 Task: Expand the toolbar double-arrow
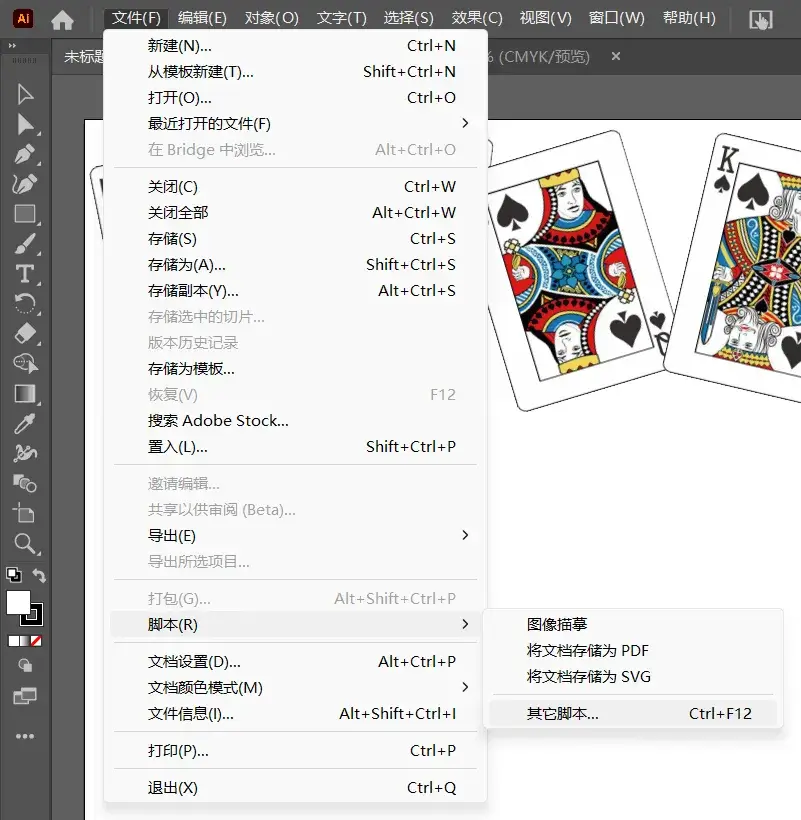tap(12, 45)
